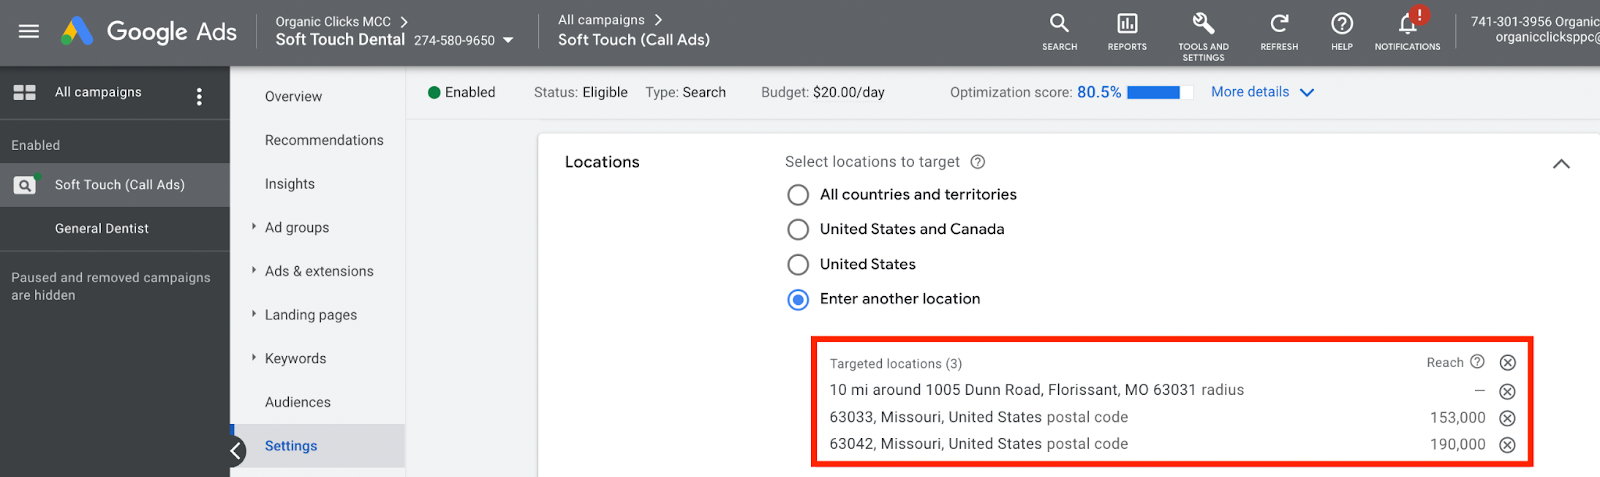1600x477 pixels.
Task: Open the Reports icon
Action: [1127, 24]
